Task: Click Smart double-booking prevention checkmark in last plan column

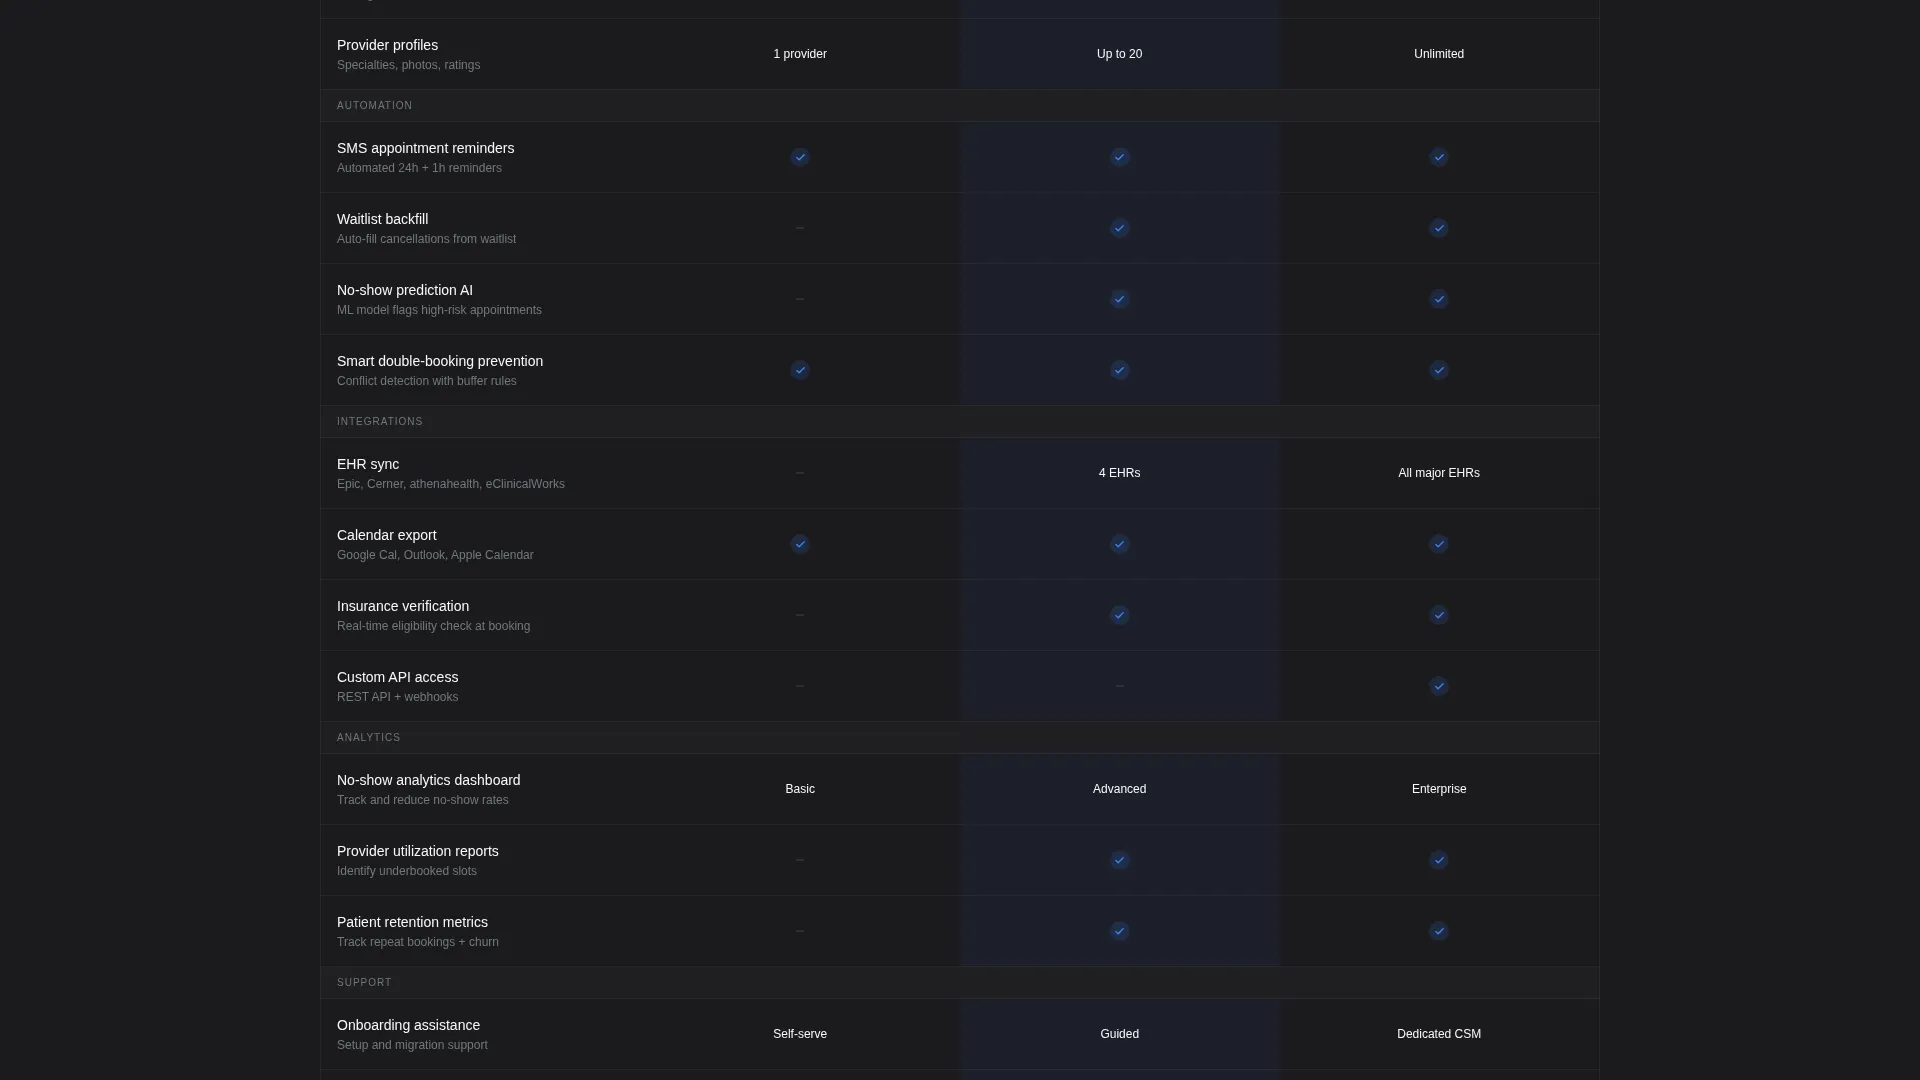Action: (x=1439, y=370)
